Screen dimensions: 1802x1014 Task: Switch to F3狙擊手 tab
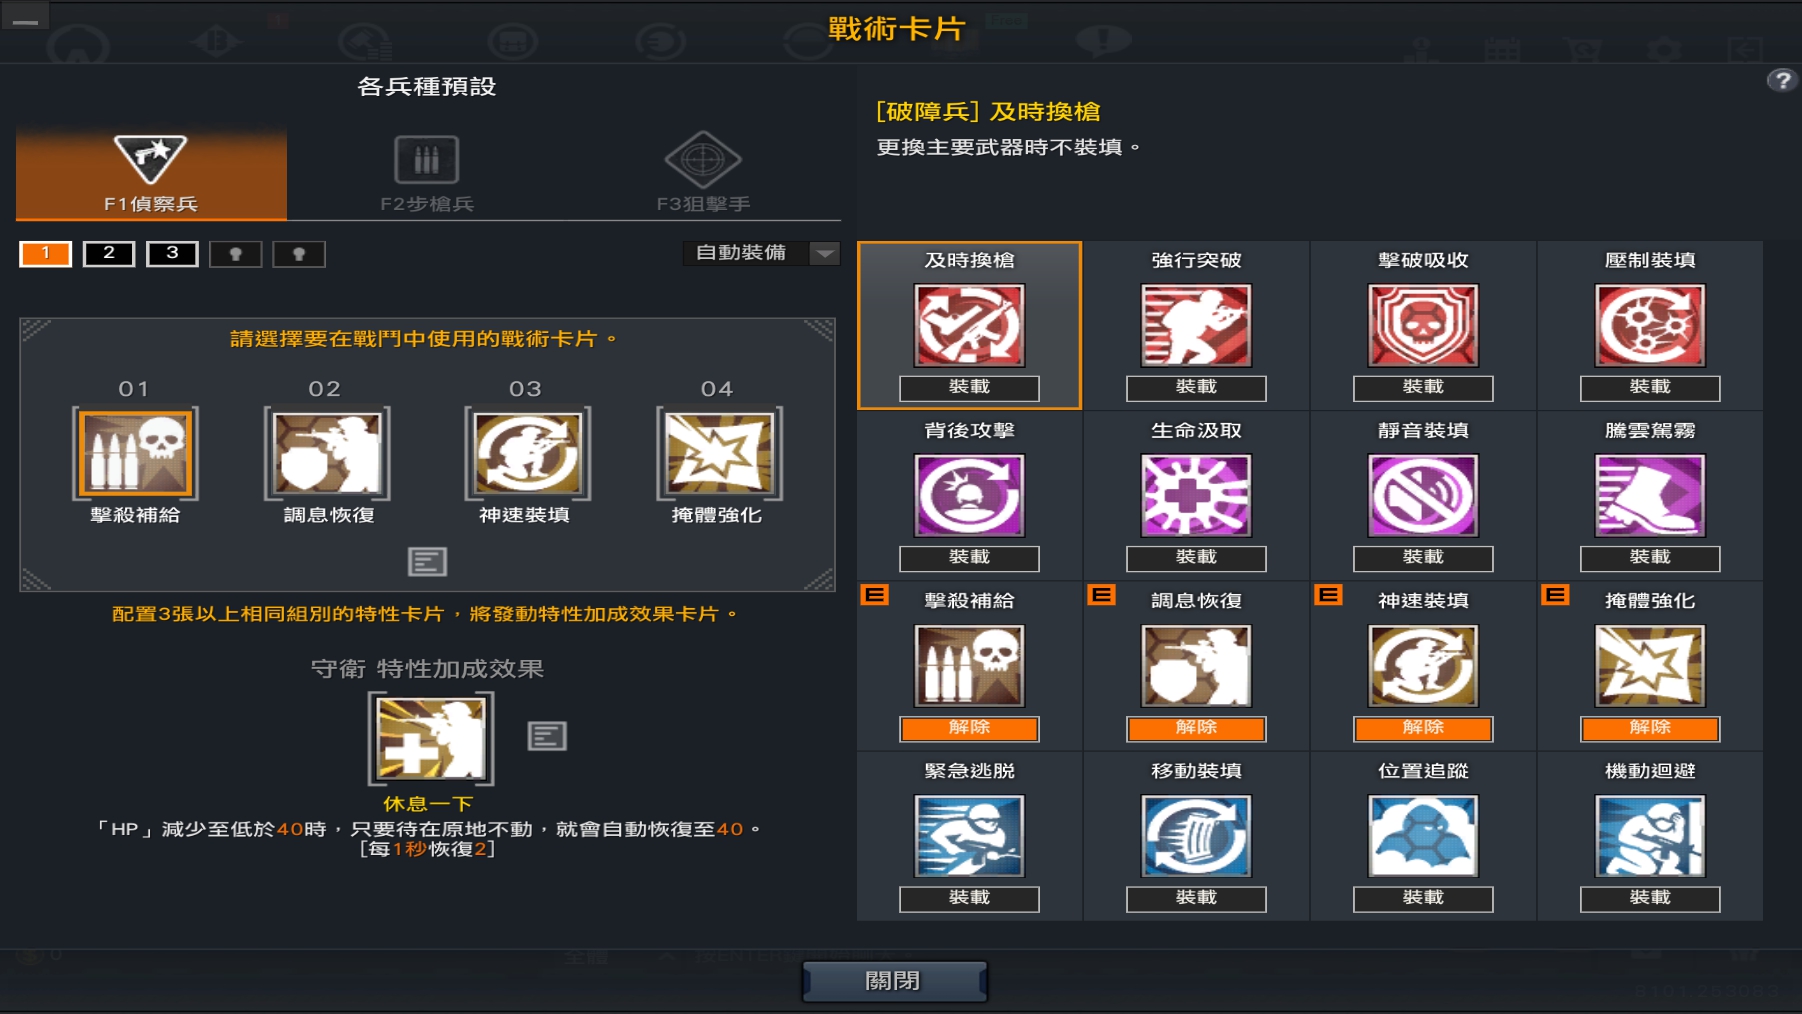click(x=703, y=174)
